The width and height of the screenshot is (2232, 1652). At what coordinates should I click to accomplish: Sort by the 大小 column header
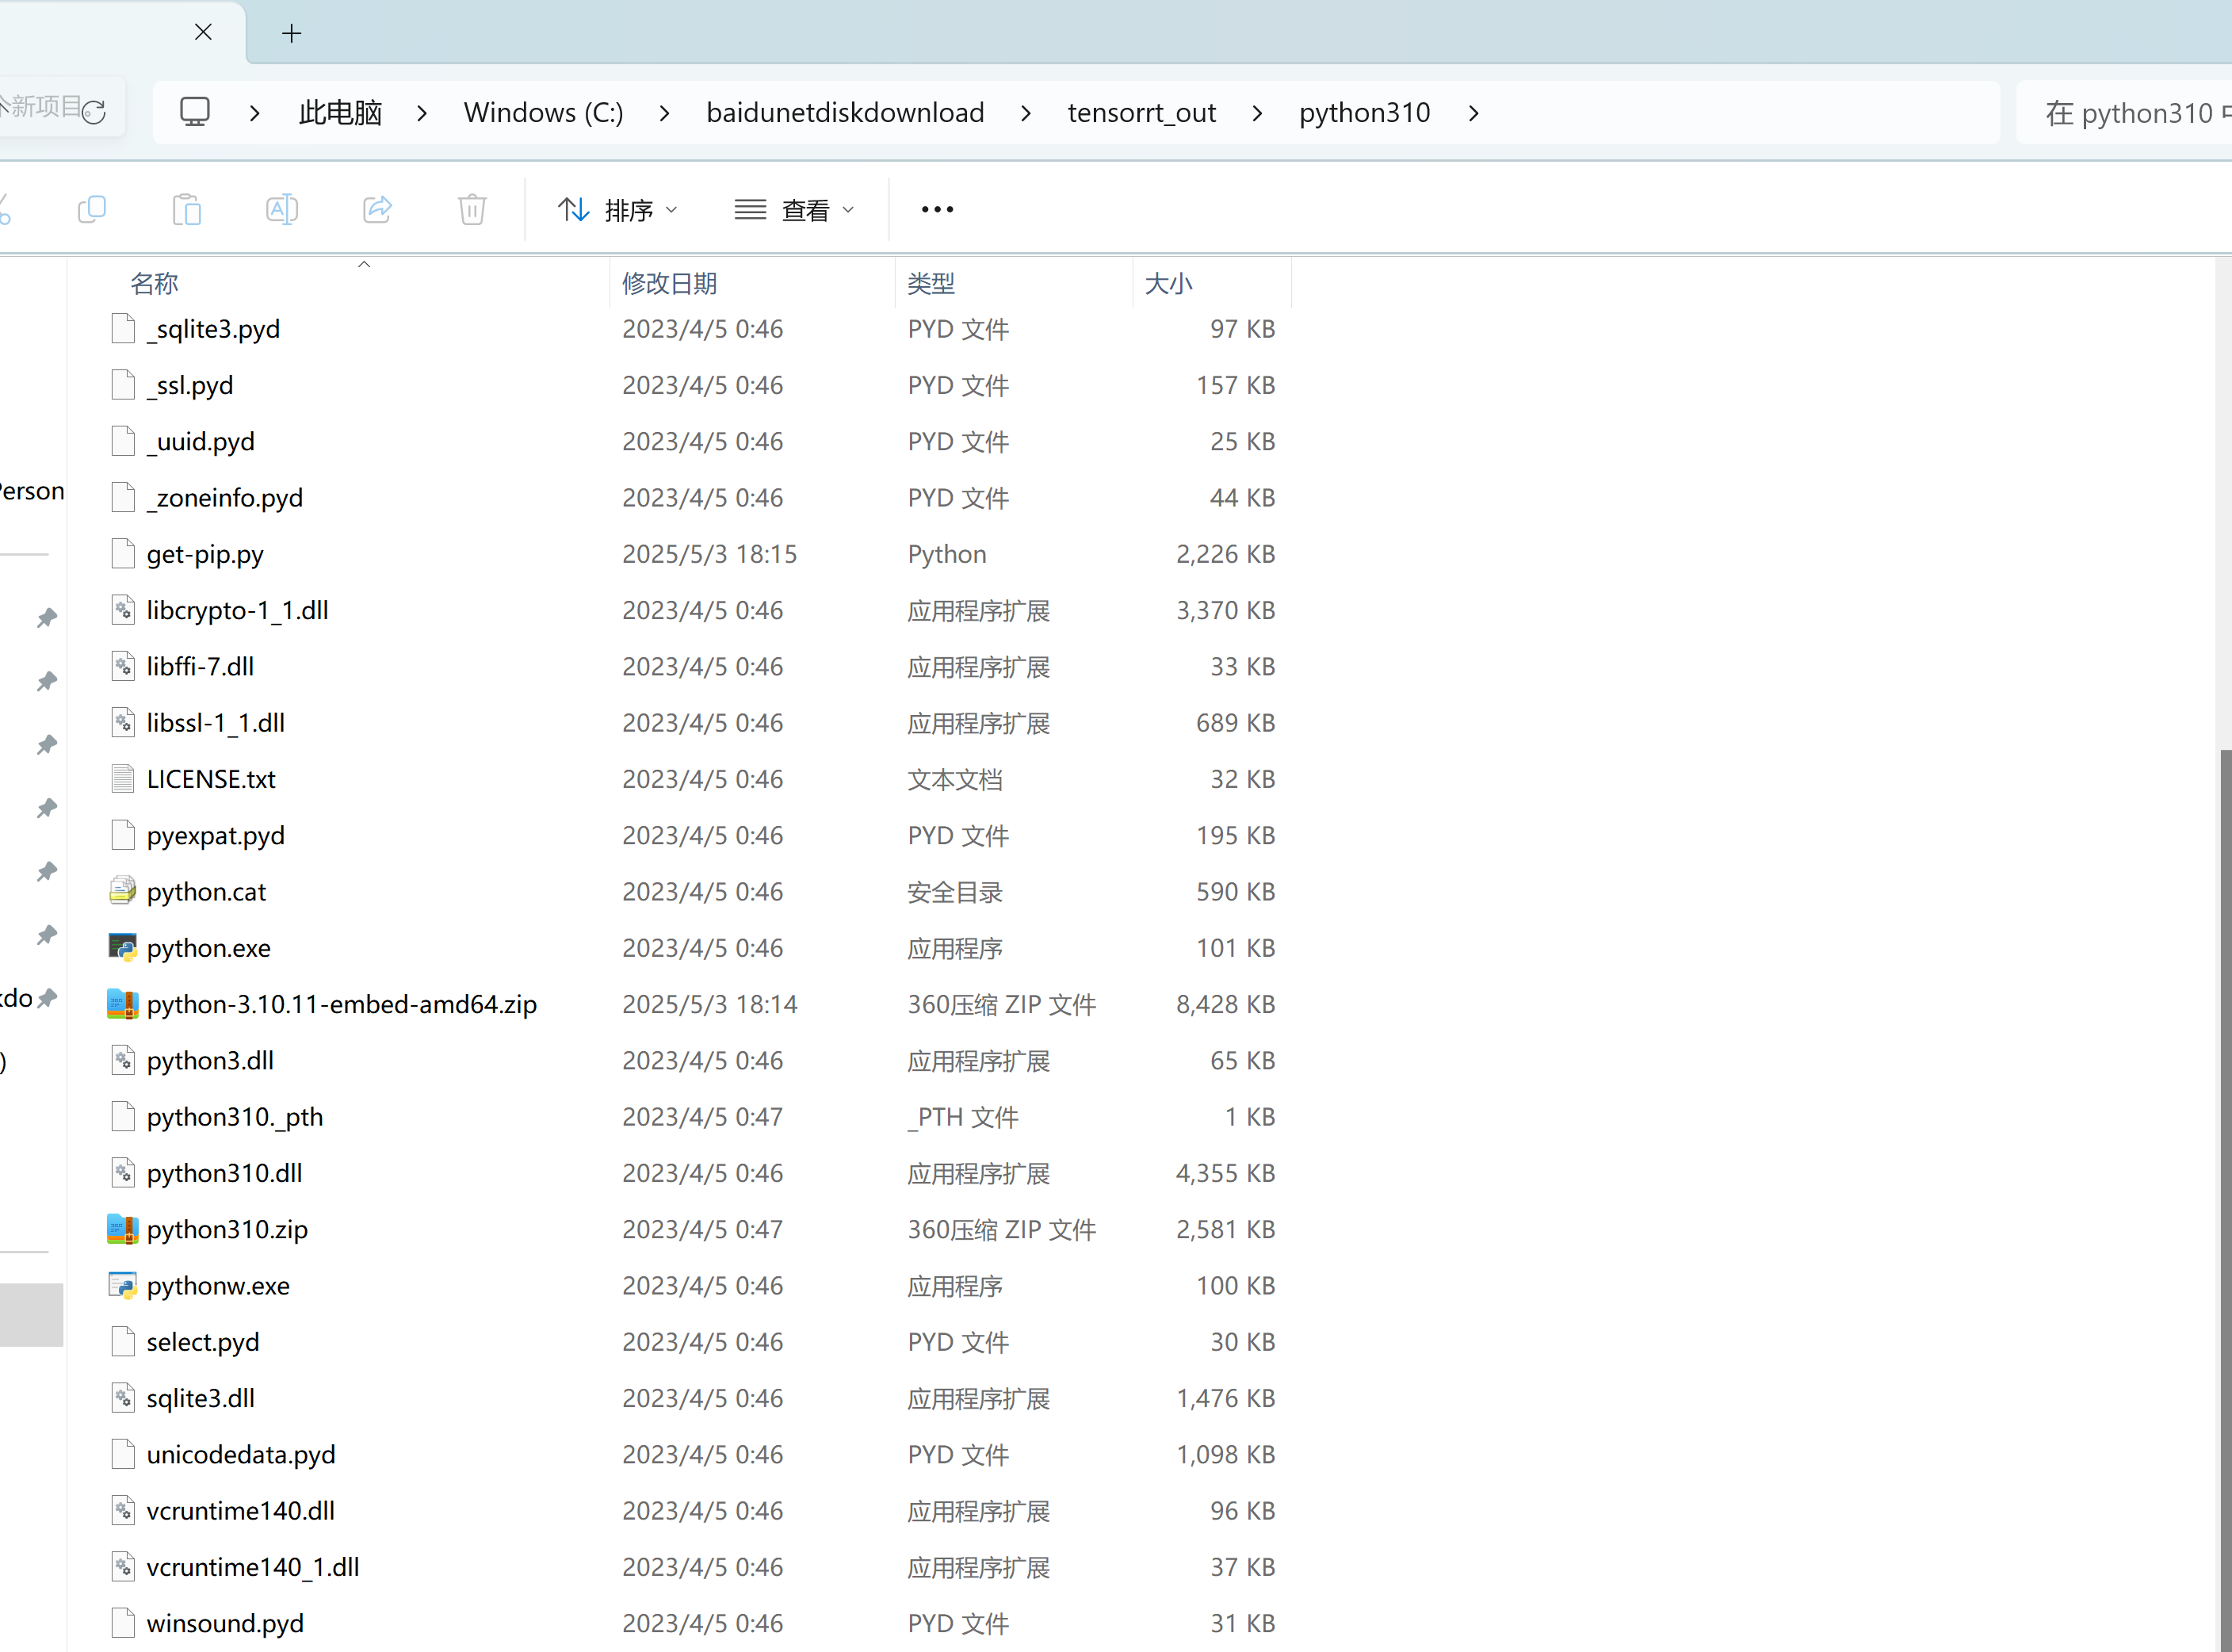coord(1168,284)
